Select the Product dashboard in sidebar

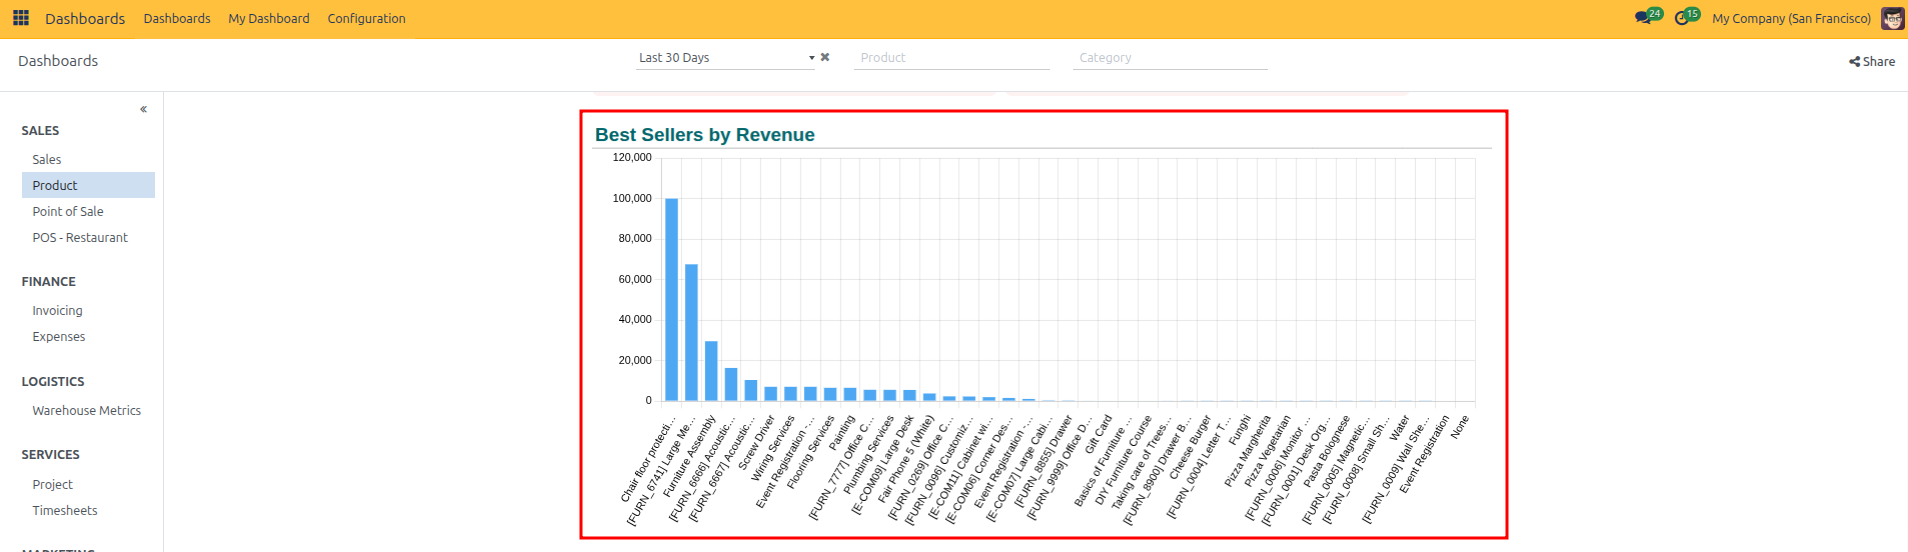tap(88, 185)
